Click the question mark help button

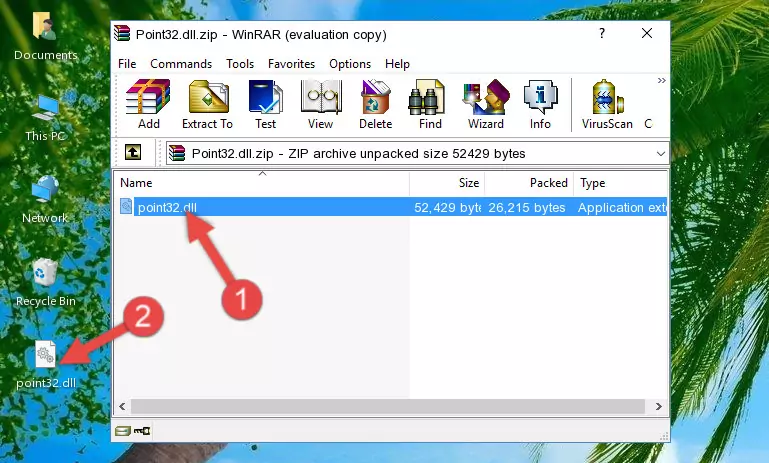click(602, 33)
